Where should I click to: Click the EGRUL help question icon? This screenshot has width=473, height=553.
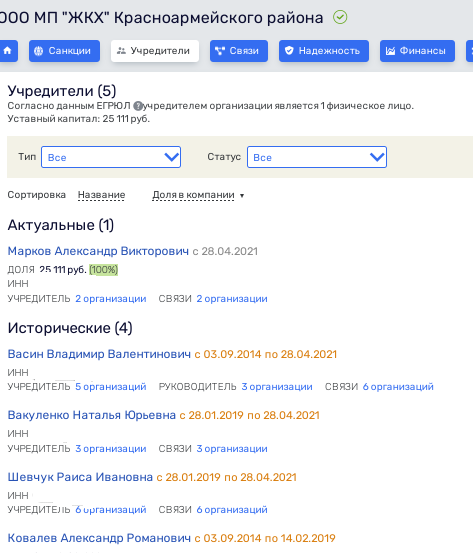[138, 106]
